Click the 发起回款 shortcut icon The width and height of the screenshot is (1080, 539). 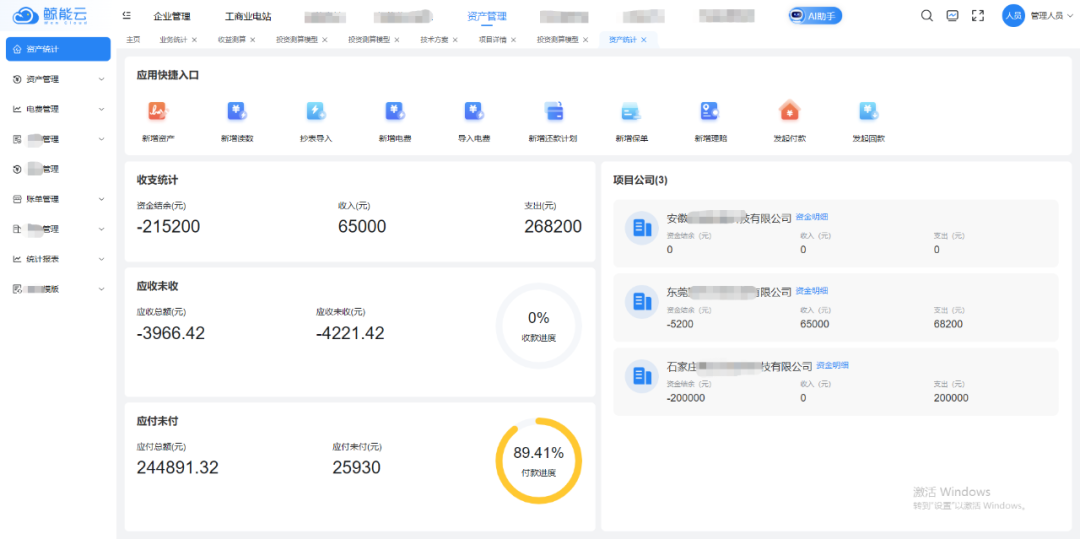click(868, 111)
